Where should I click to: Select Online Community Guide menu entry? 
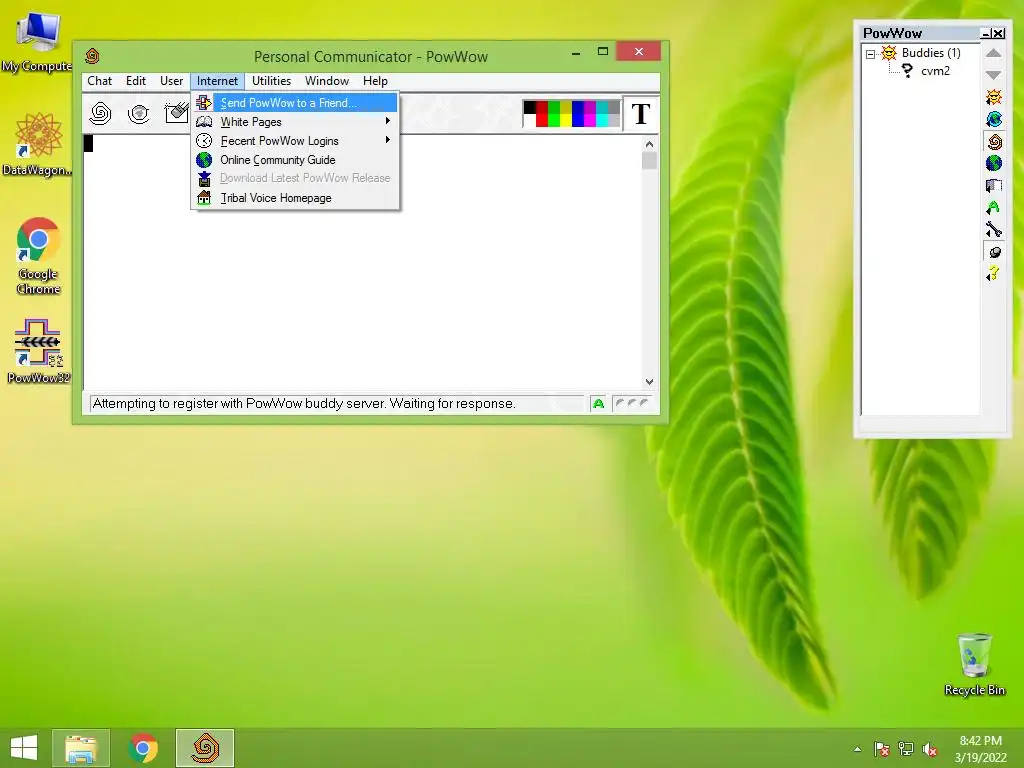(x=295, y=159)
